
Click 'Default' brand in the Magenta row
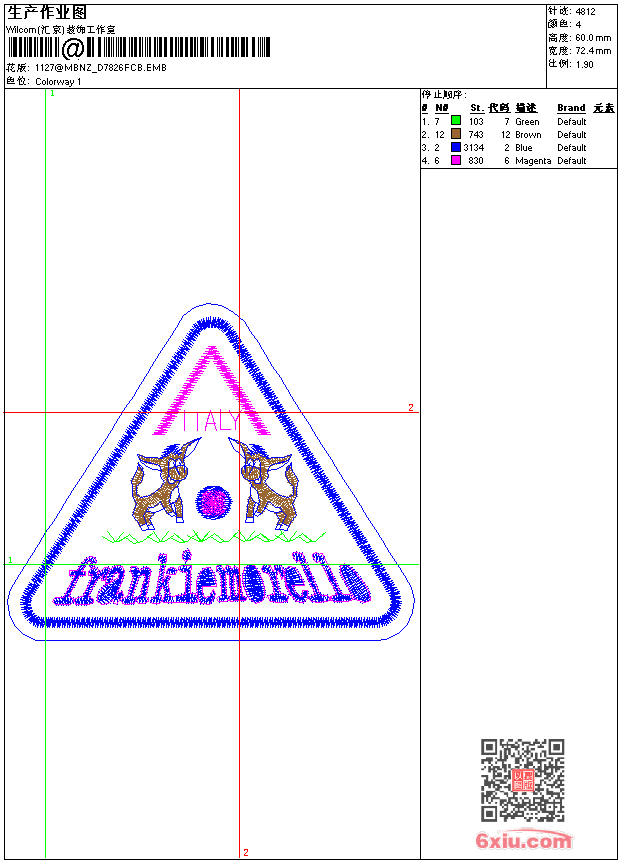click(x=572, y=161)
